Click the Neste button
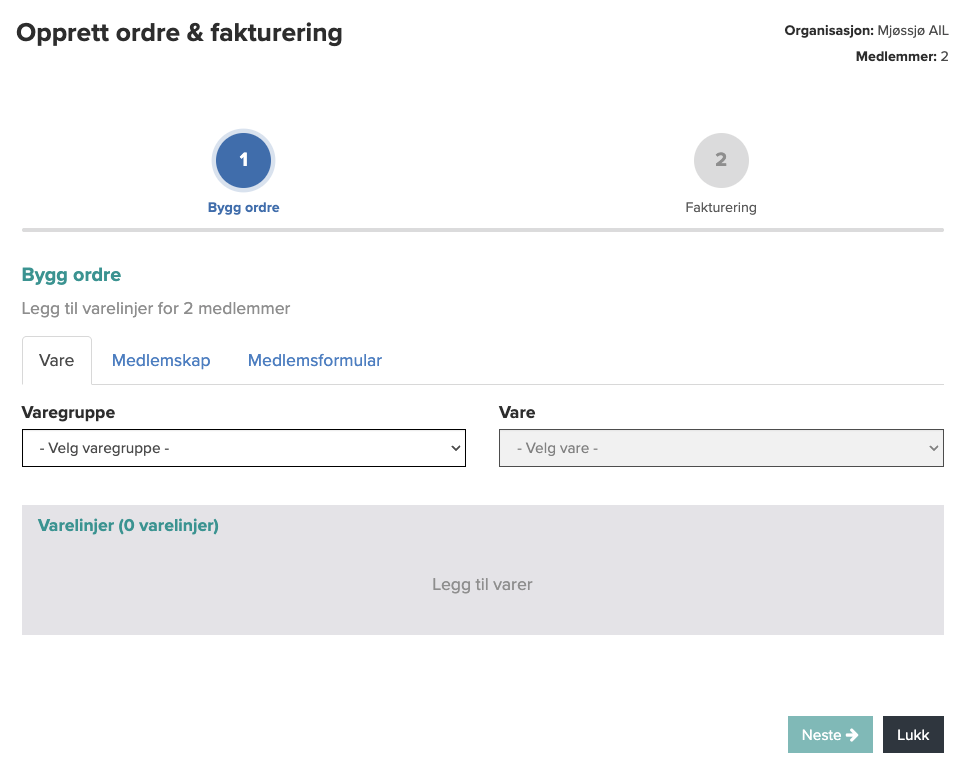This screenshot has height=772, width=963. coord(830,735)
